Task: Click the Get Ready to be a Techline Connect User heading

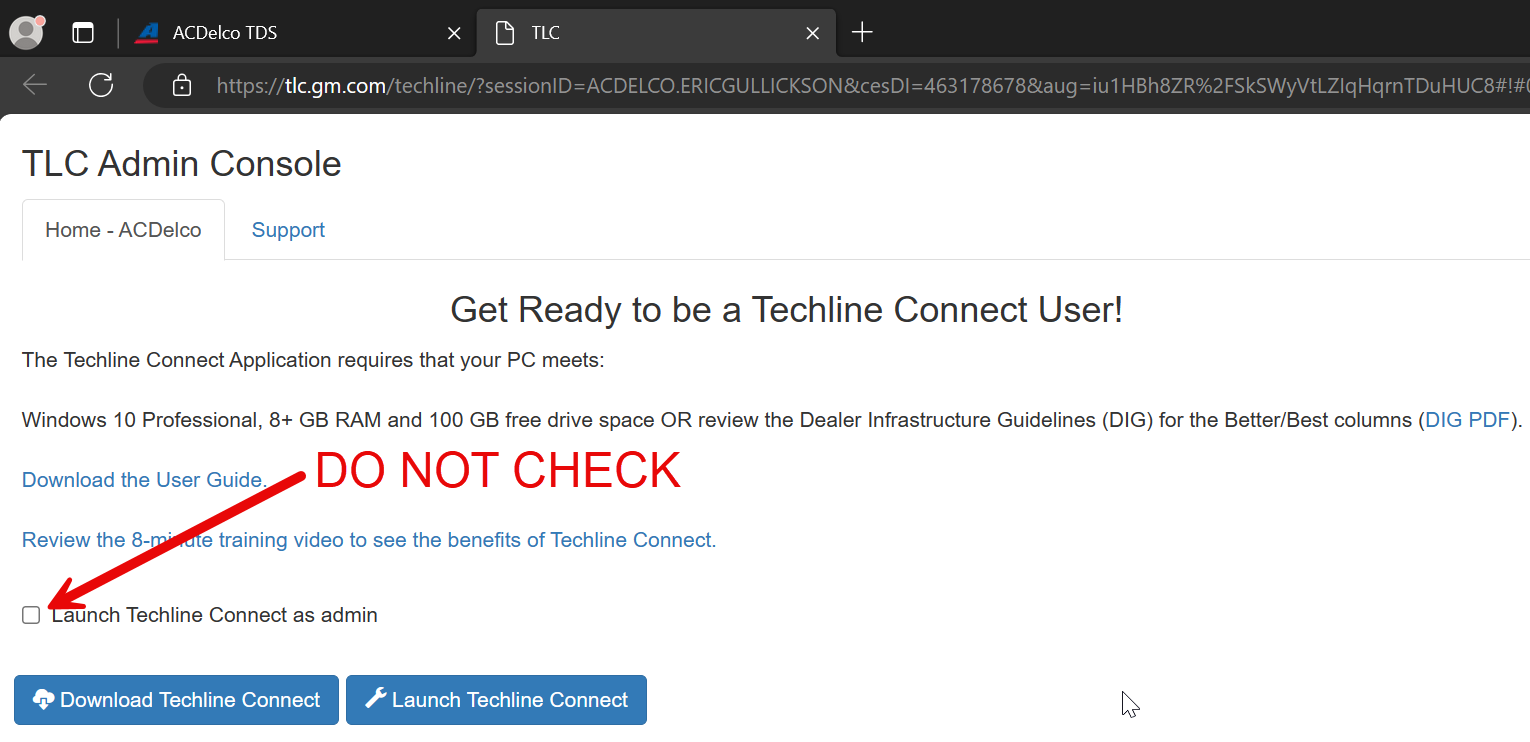Action: coord(787,310)
